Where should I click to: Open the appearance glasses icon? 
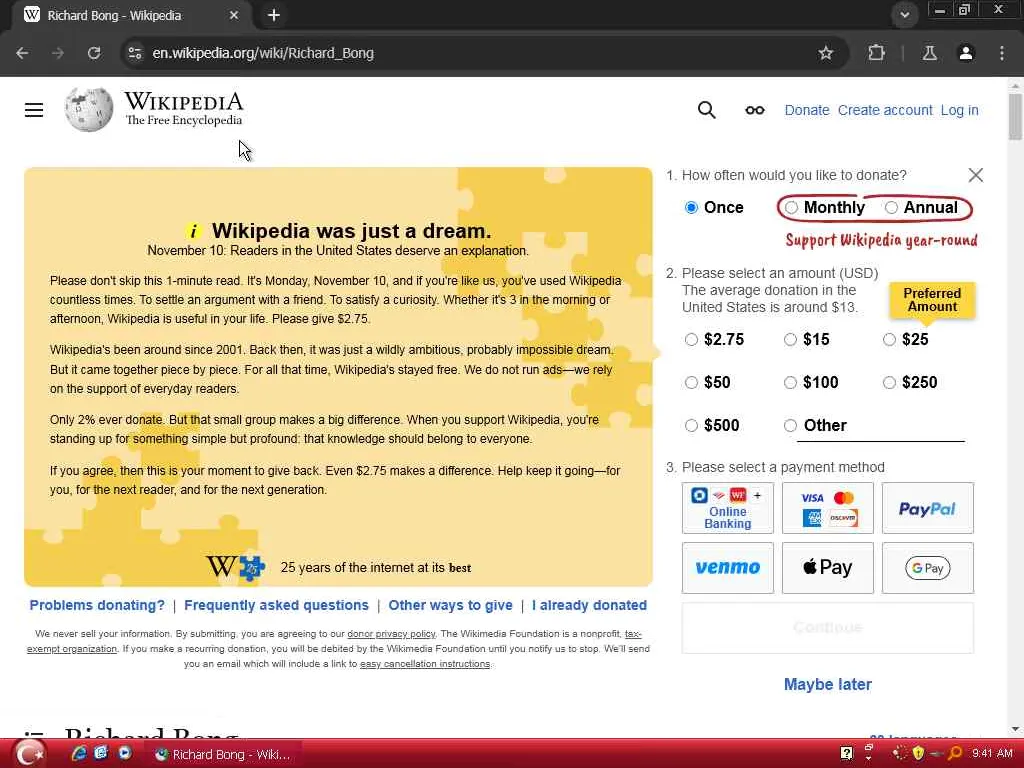point(754,110)
